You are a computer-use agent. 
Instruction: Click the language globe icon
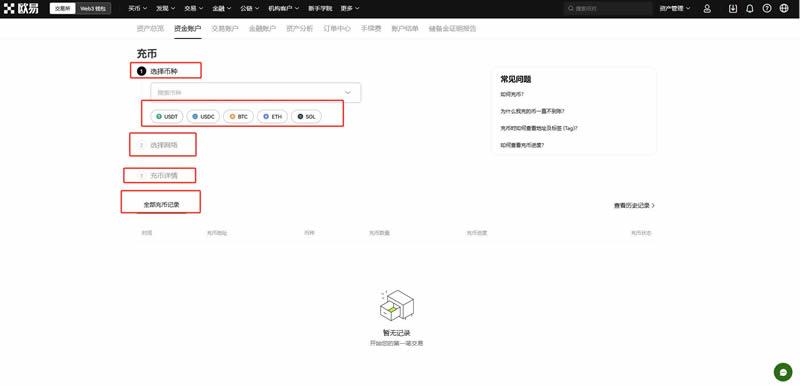point(784,9)
